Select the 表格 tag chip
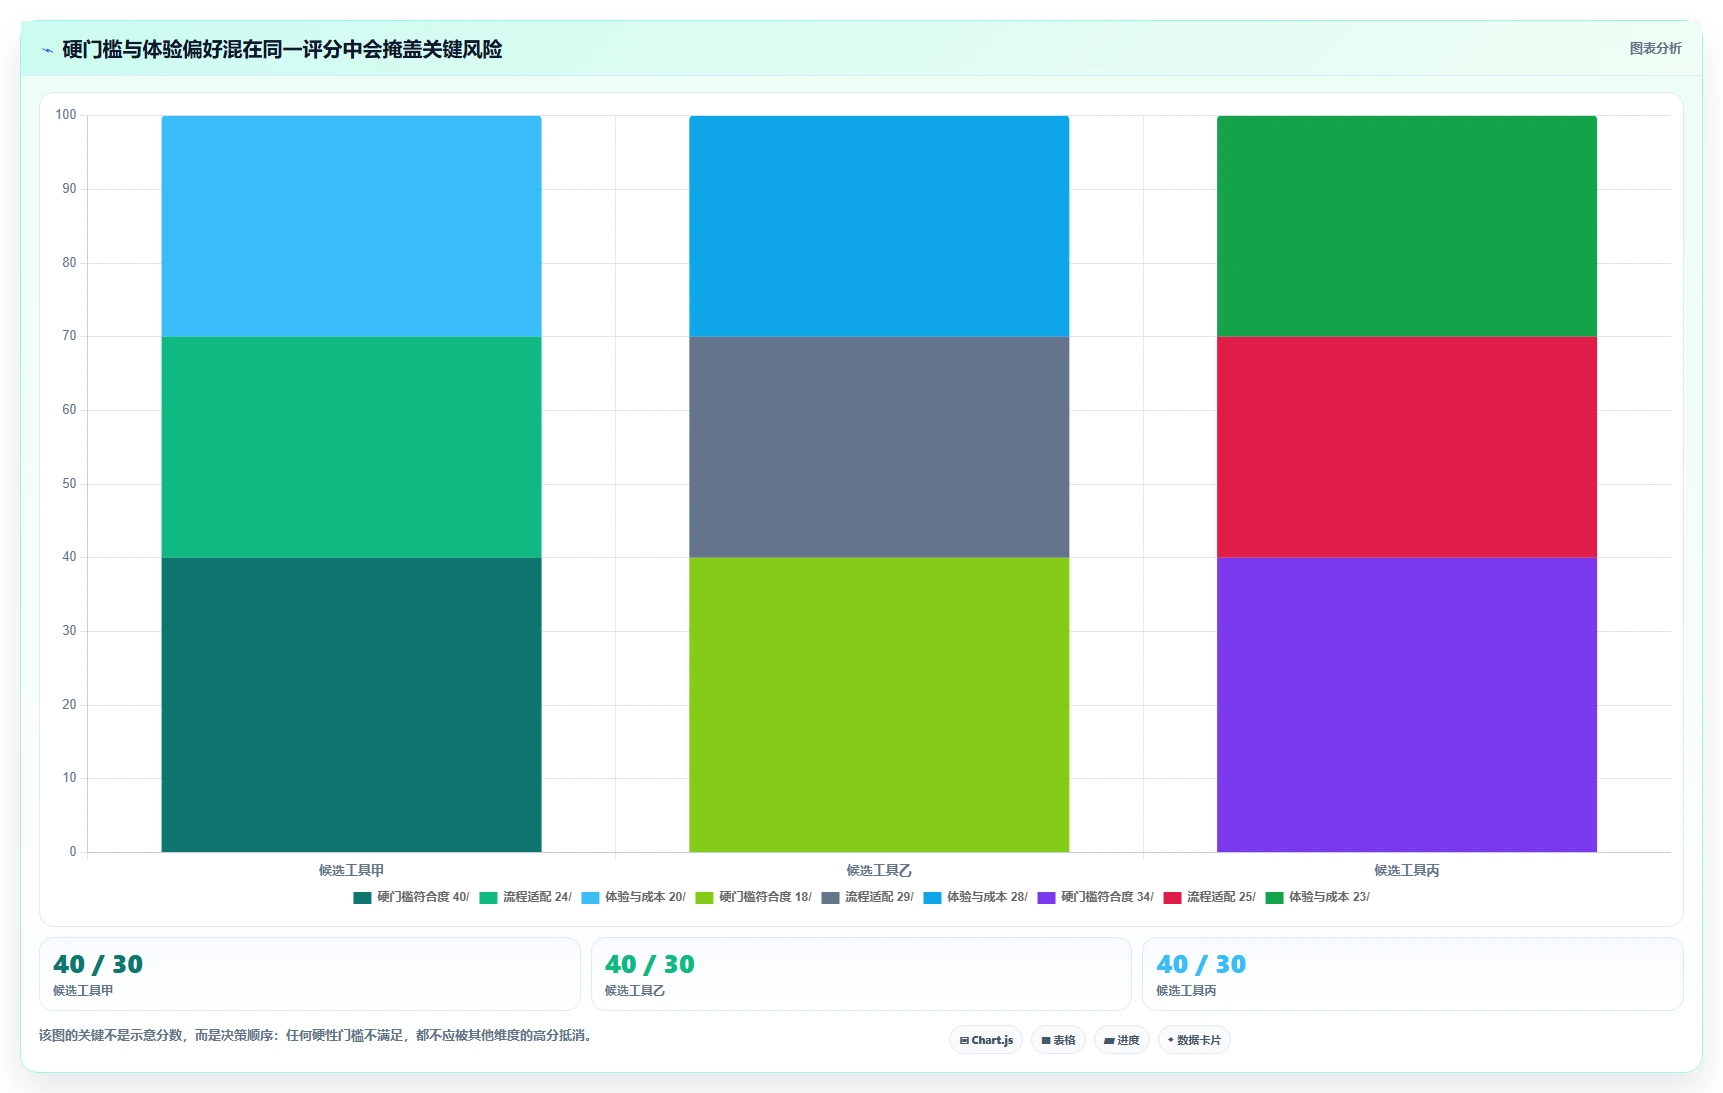This screenshot has width=1723, height=1093. (1058, 1040)
